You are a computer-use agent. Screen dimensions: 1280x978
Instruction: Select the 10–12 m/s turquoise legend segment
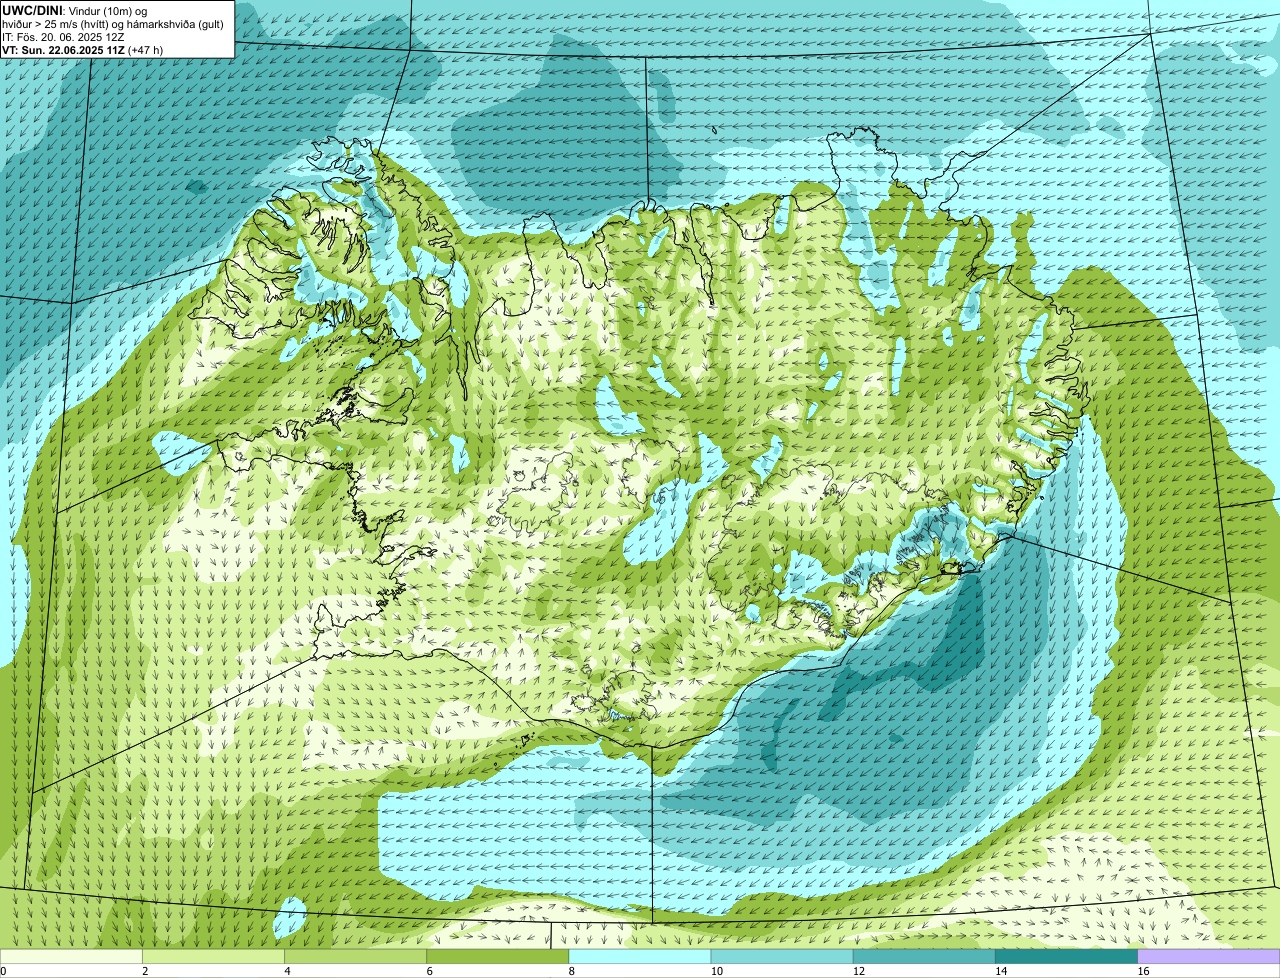tap(782, 956)
